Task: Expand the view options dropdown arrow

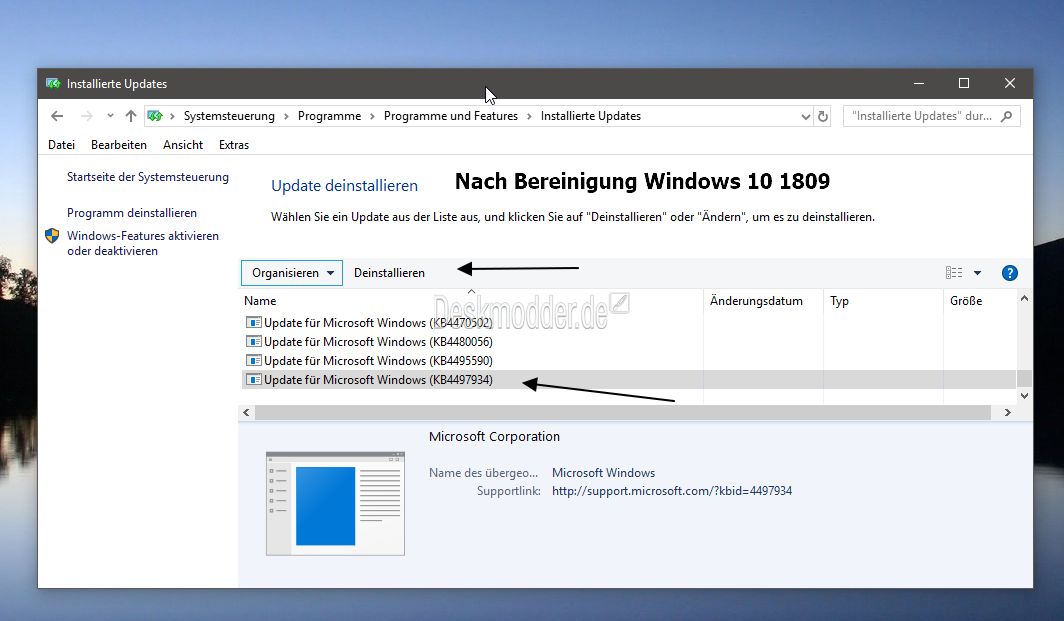Action: point(977,273)
